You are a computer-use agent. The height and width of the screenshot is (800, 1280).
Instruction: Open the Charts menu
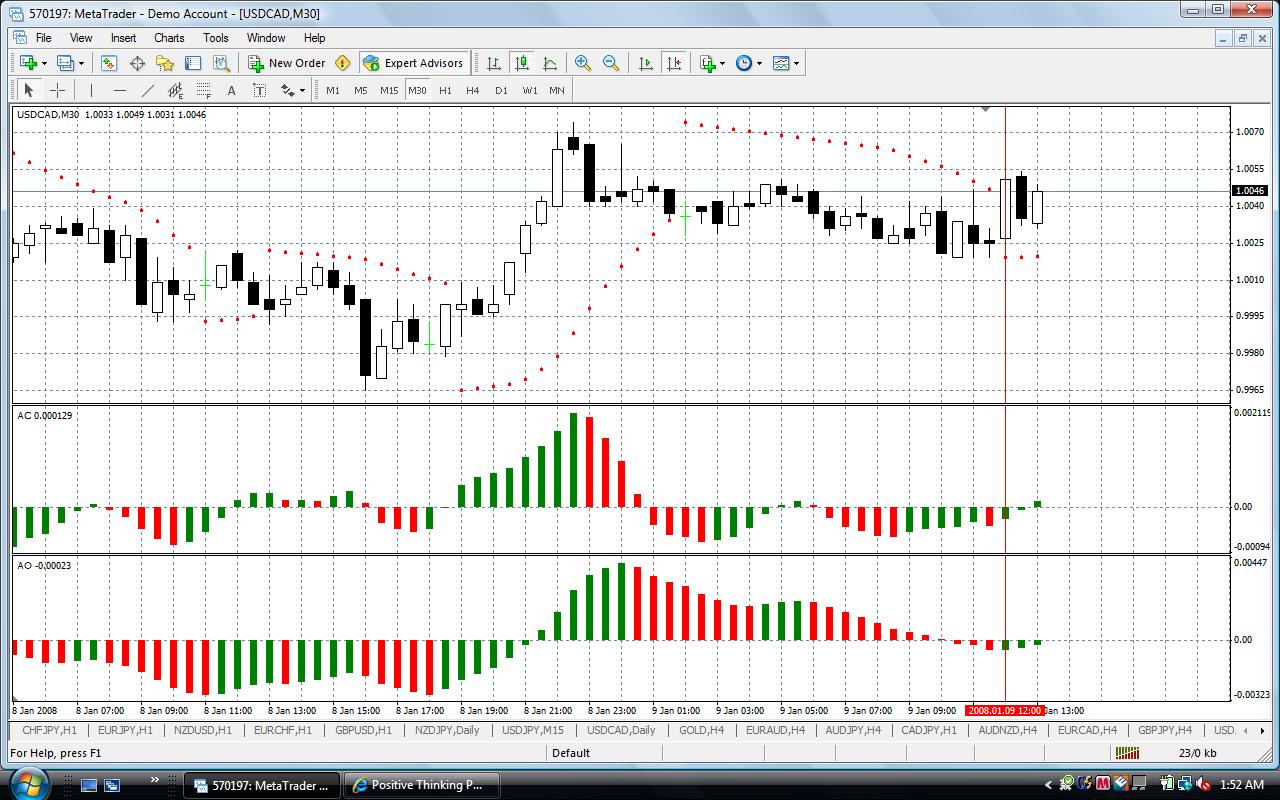(169, 38)
